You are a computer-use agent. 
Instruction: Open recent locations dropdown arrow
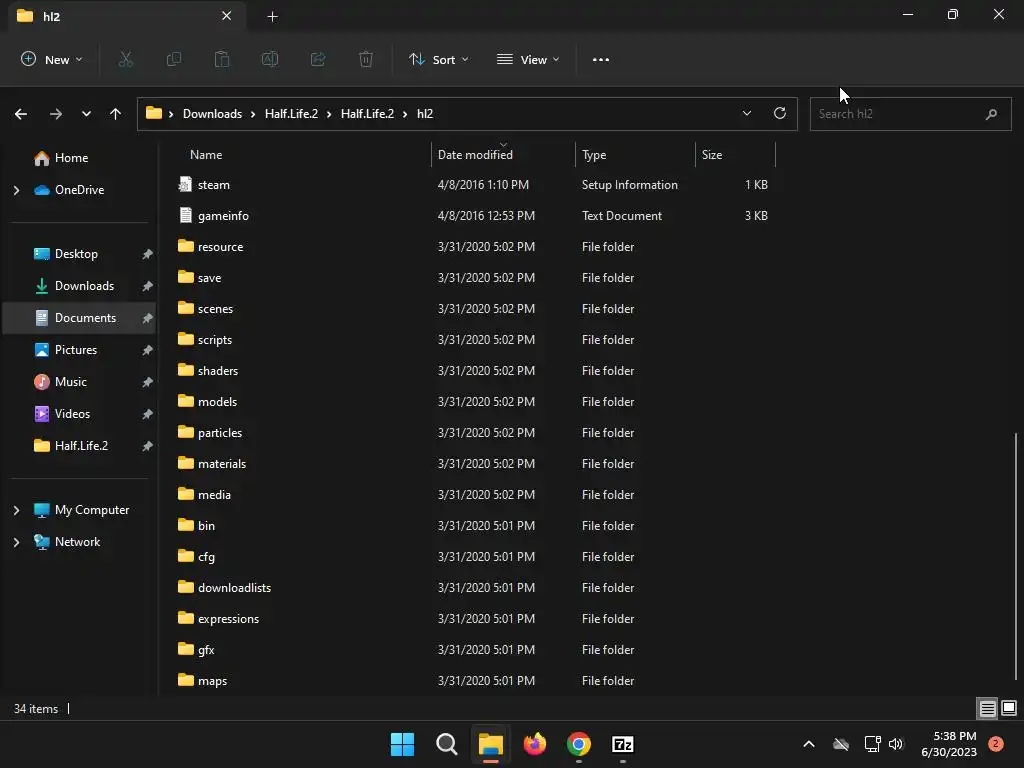[86, 114]
